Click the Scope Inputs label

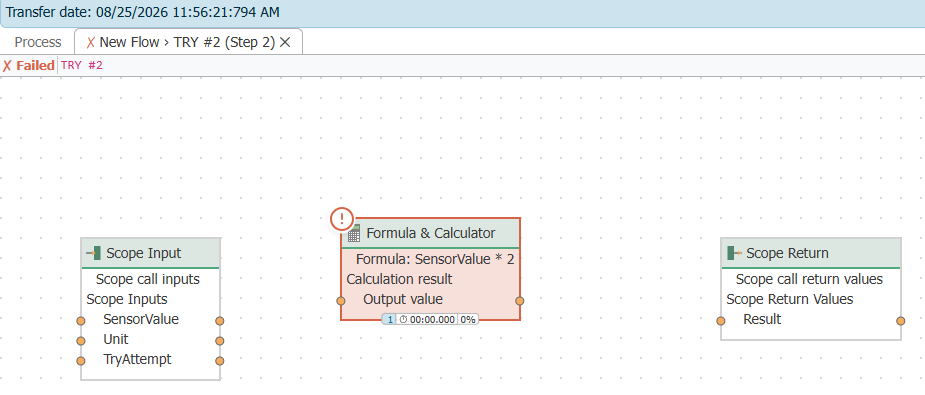click(x=127, y=299)
